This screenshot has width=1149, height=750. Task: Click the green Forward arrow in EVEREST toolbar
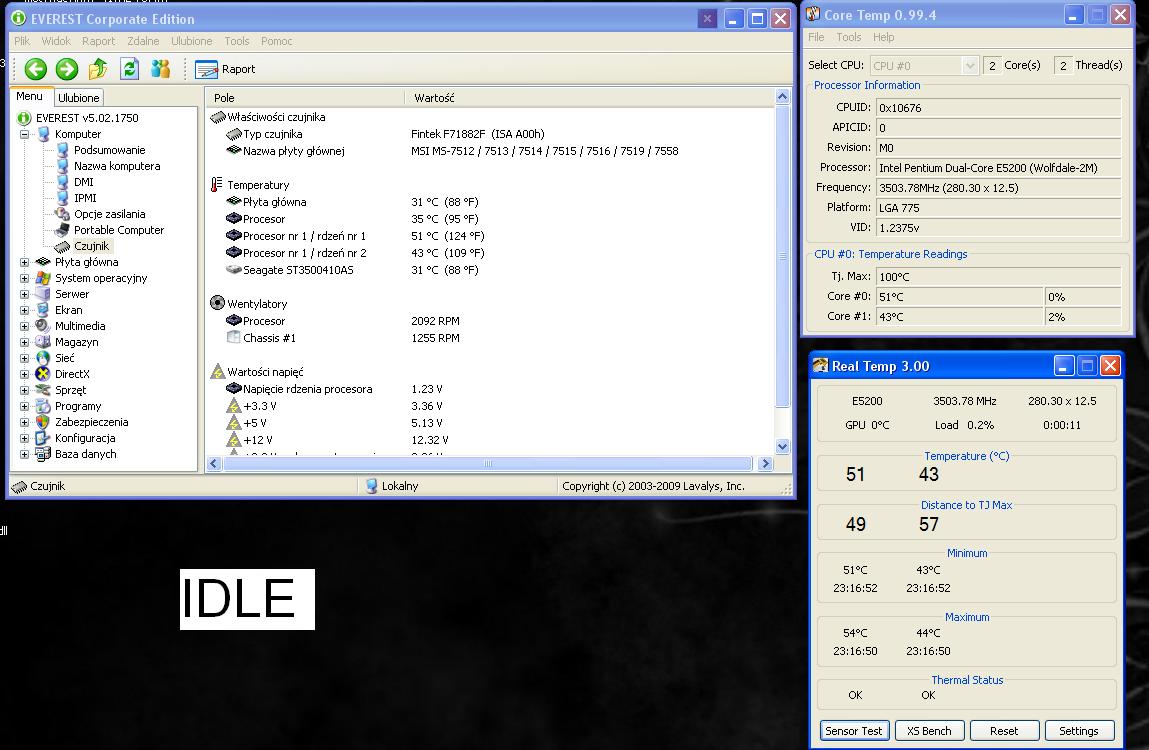(67, 69)
